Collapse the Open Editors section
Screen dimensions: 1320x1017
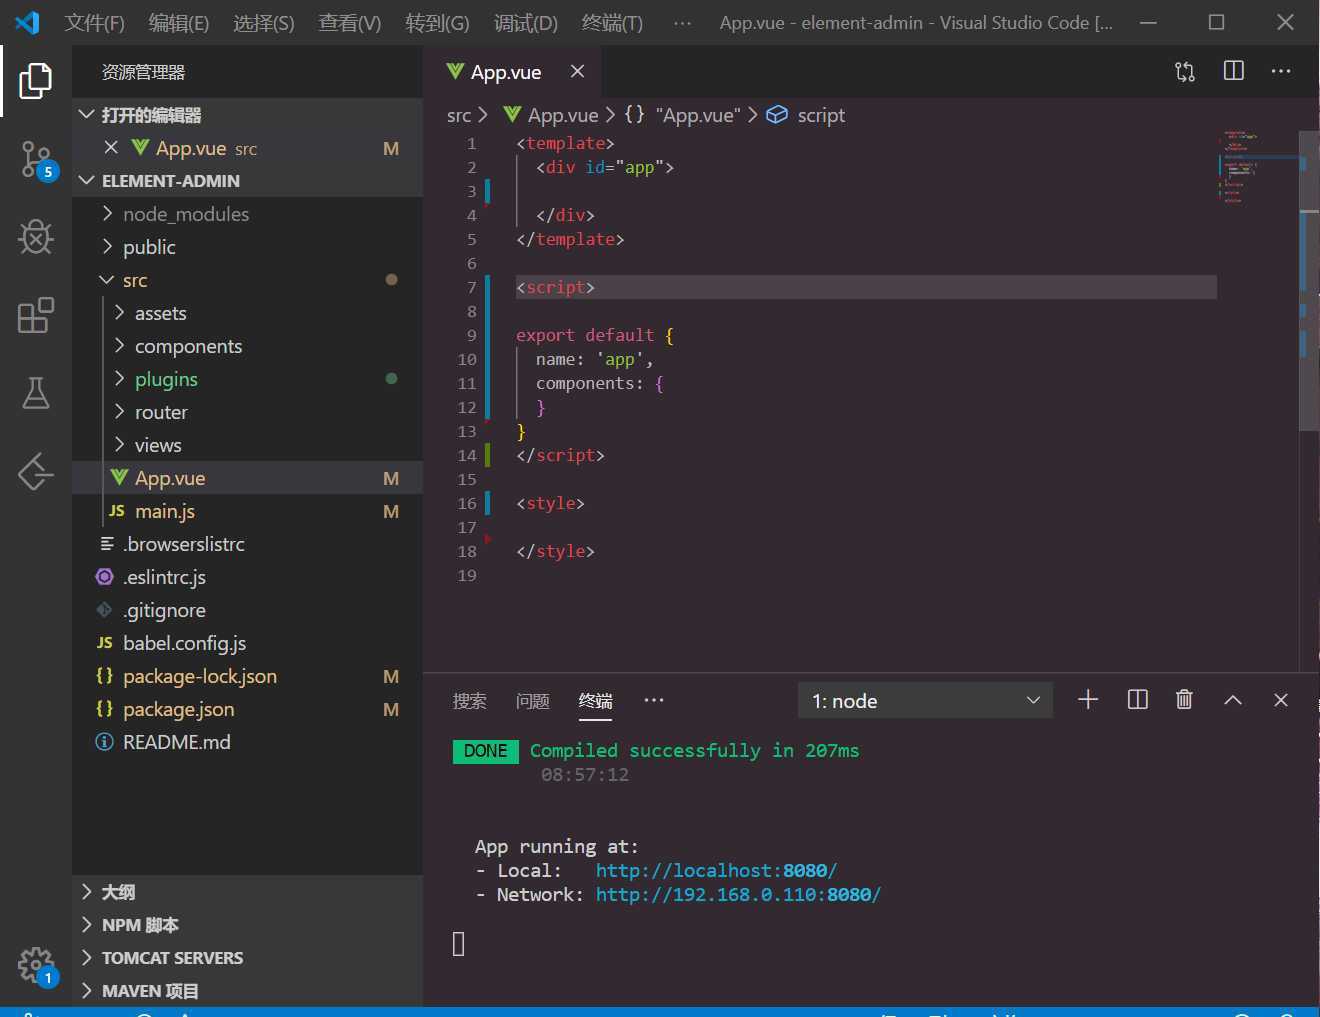[87, 115]
